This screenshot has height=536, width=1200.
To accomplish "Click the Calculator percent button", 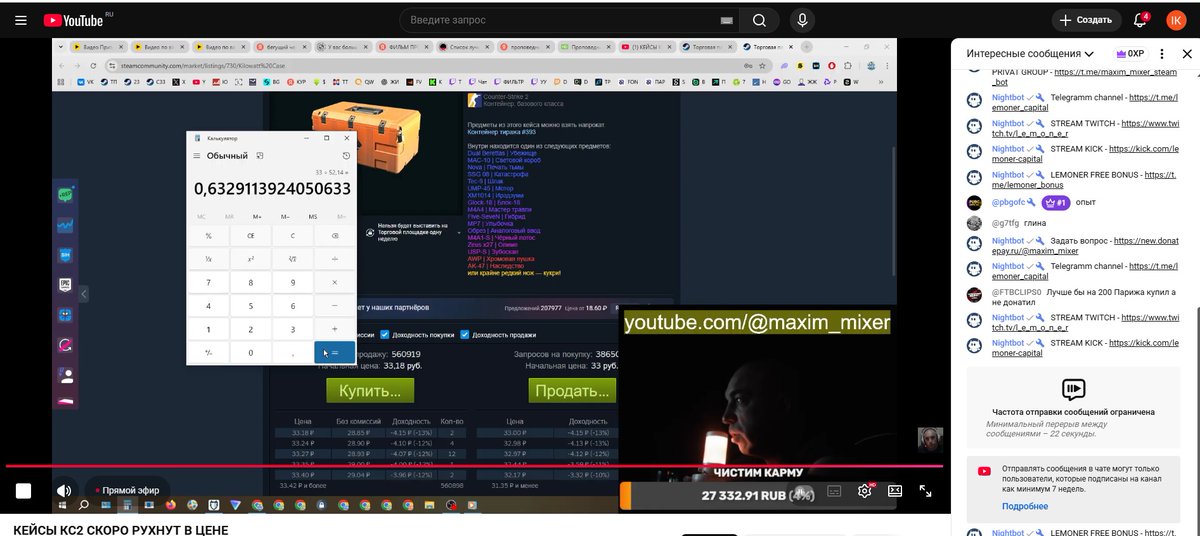I will pyautogui.click(x=208, y=236).
